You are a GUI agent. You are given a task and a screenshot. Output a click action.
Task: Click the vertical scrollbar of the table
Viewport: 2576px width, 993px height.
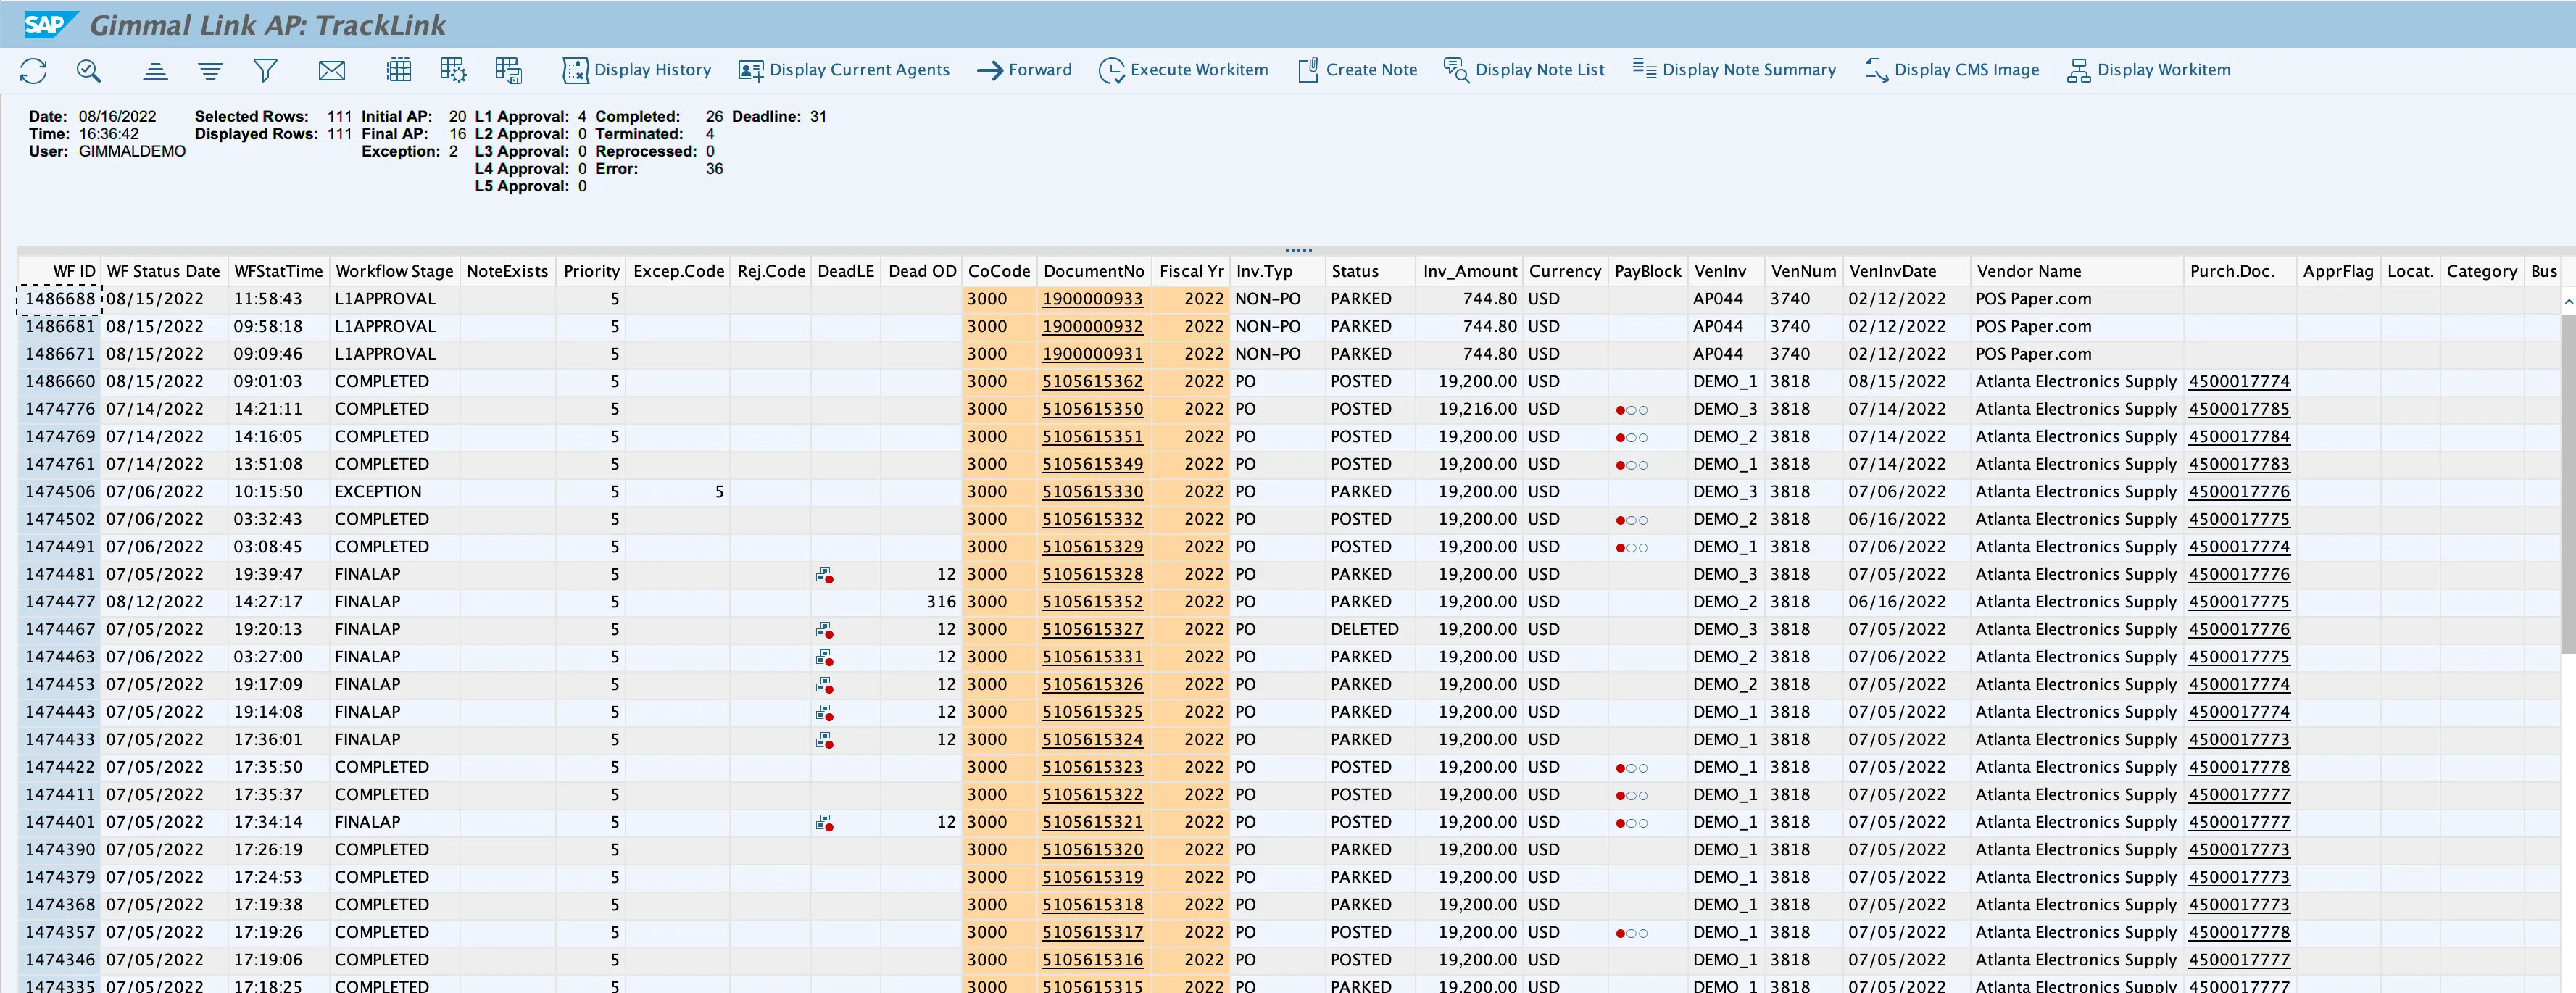(x=2567, y=484)
